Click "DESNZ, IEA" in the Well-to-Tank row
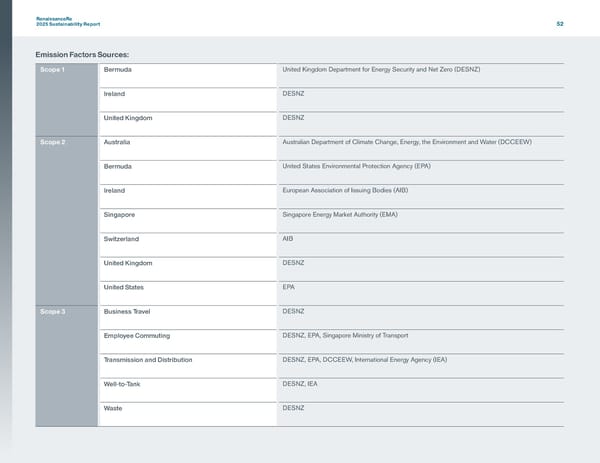The height and width of the screenshot is (463, 600). 300,384
